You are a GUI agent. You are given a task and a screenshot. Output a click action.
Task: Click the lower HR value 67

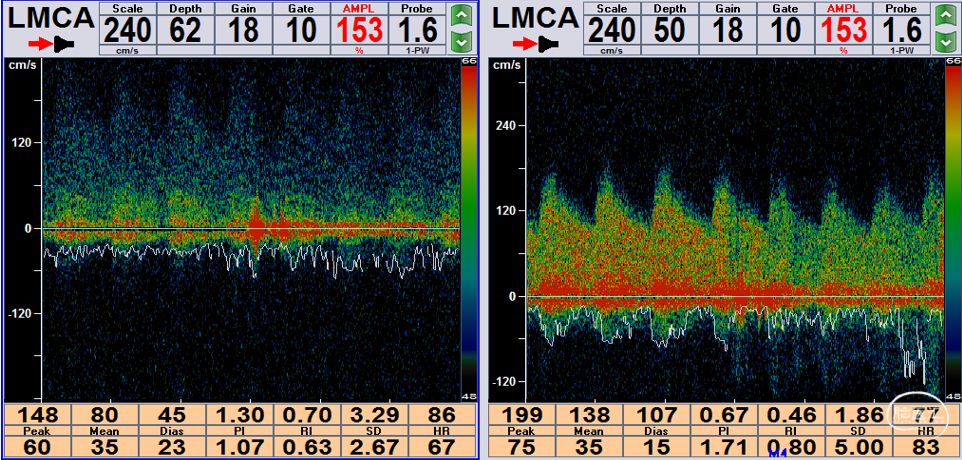click(x=441, y=446)
